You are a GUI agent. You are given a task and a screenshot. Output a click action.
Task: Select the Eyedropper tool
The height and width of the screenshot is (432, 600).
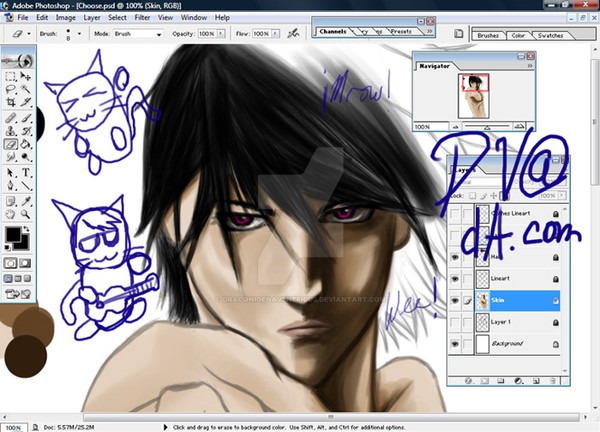tap(26, 201)
